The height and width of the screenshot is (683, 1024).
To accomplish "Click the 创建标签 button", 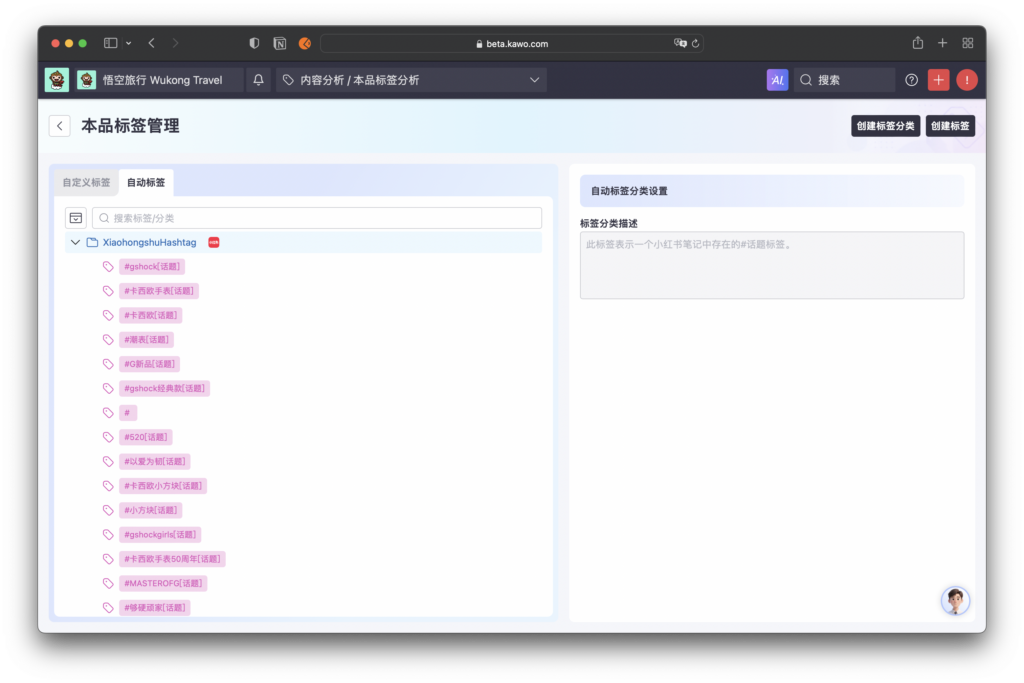I will tap(950, 126).
